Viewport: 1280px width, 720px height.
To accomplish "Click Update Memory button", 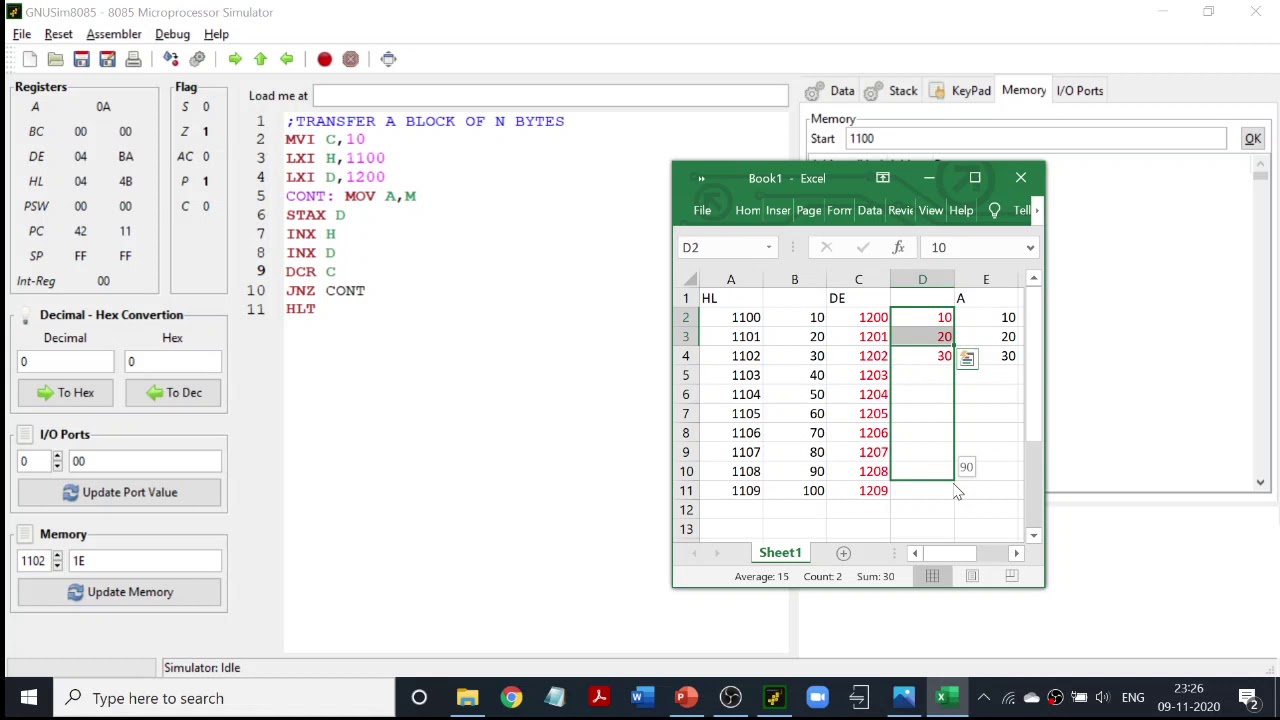I will pyautogui.click(x=119, y=592).
